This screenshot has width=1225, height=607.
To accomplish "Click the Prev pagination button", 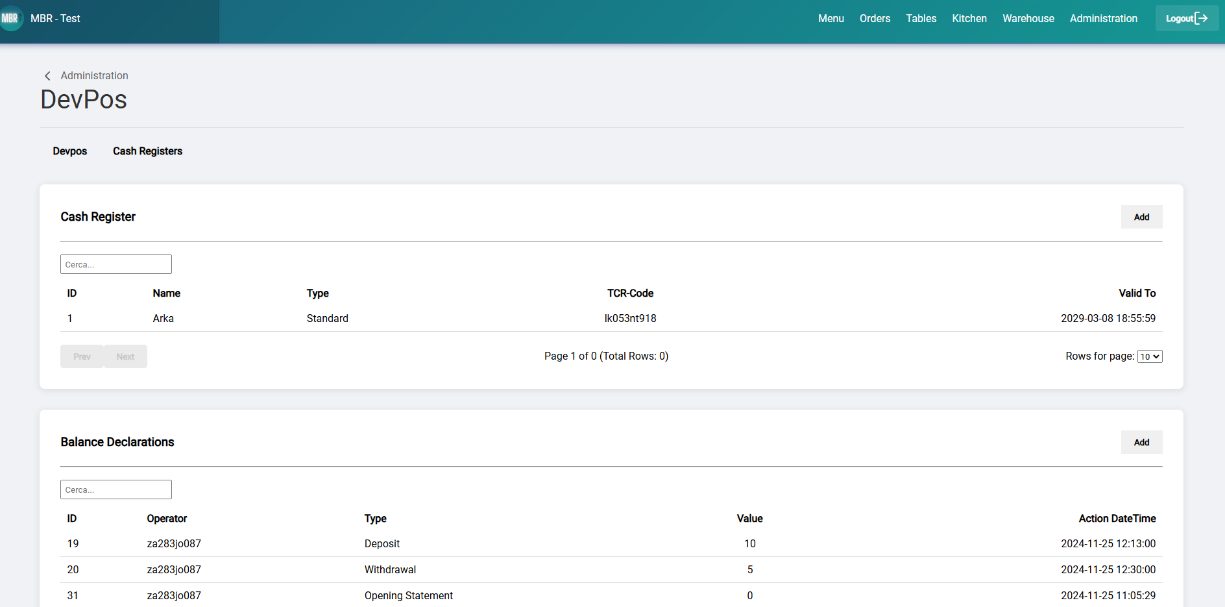I will 82,356.
